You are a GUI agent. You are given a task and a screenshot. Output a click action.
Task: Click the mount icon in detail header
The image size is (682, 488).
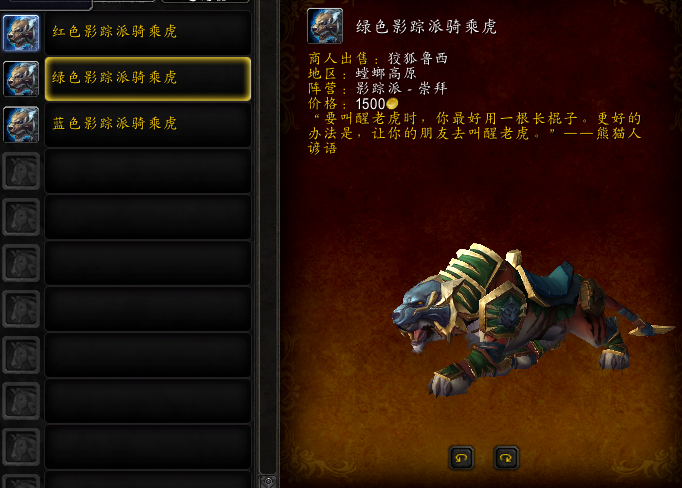(325, 26)
